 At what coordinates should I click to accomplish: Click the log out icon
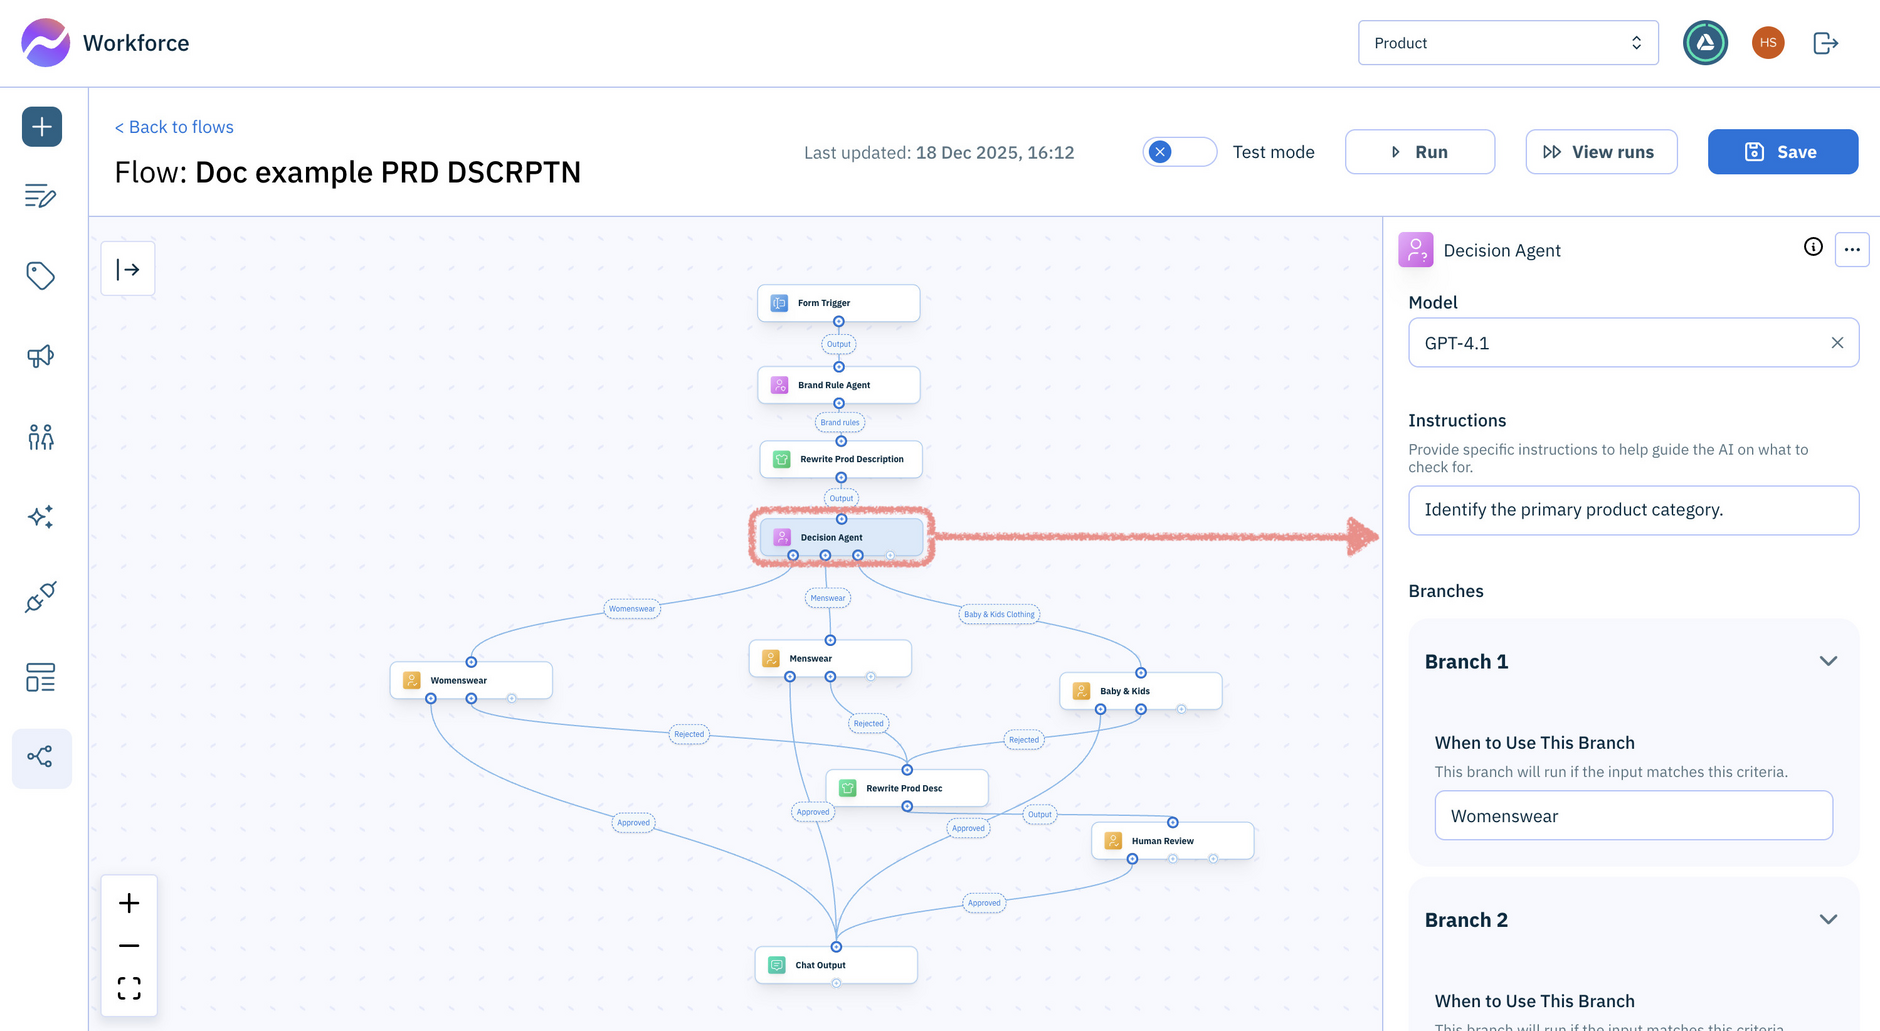pos(1825,43)
